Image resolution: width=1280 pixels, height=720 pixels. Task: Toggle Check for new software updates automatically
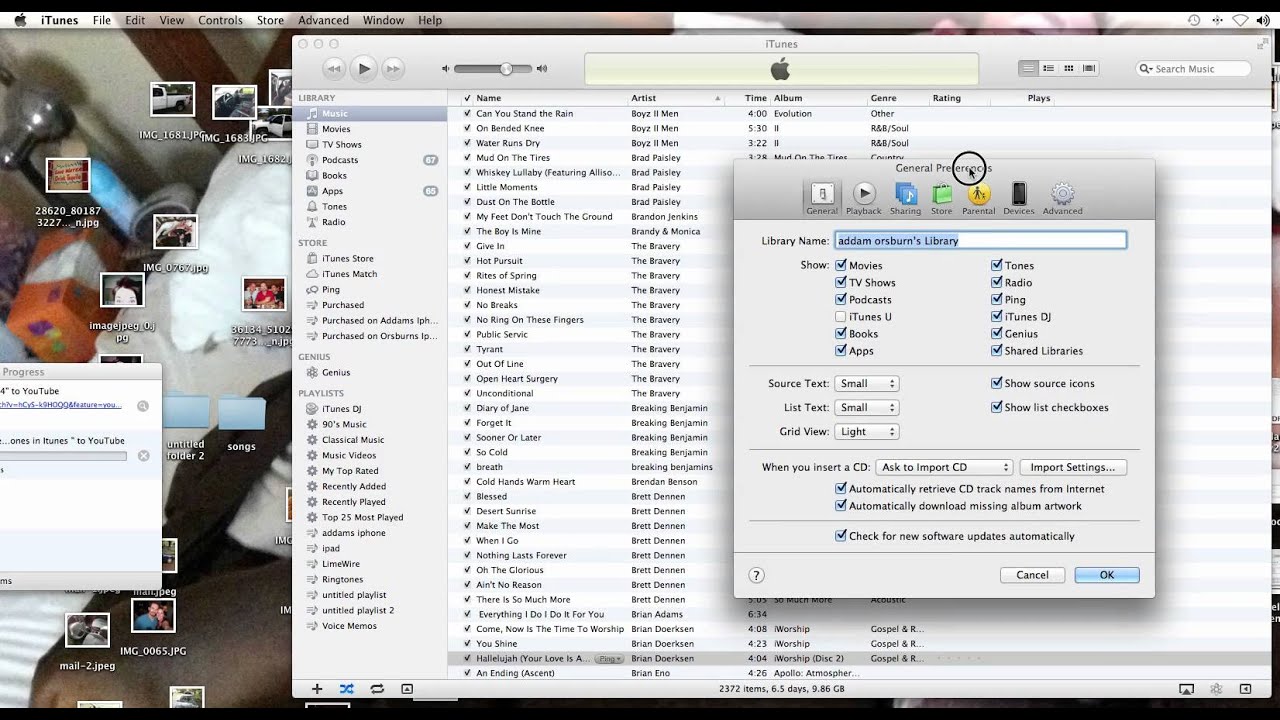coord(841,536)
